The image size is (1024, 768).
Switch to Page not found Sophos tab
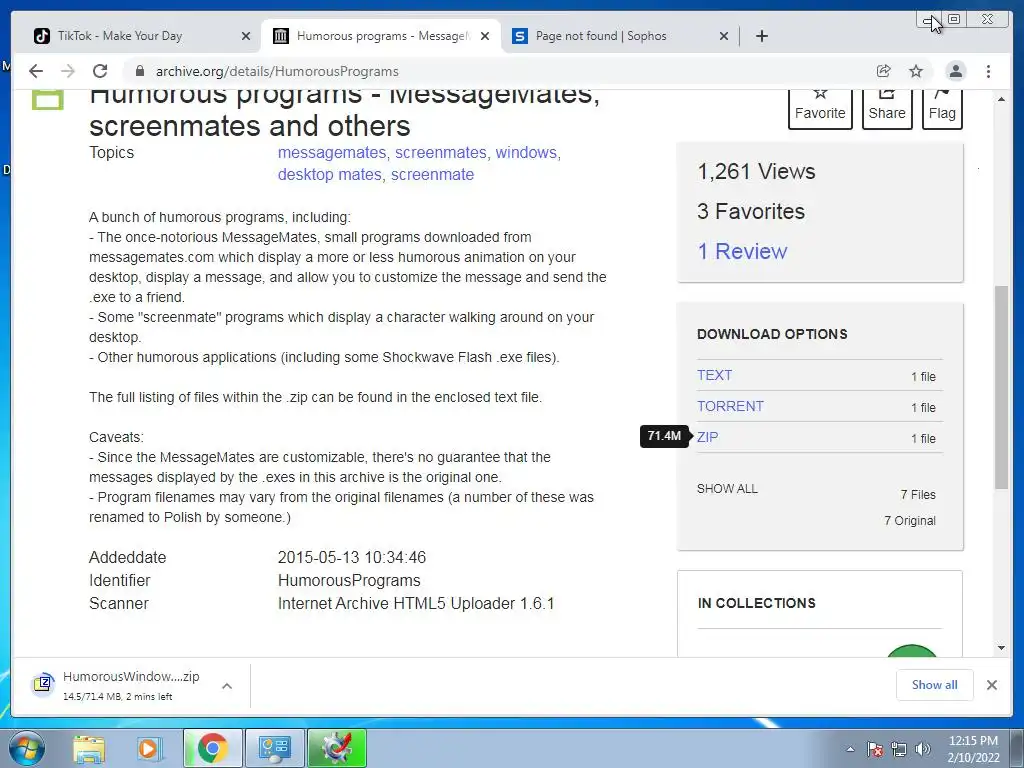click(601, 36)
